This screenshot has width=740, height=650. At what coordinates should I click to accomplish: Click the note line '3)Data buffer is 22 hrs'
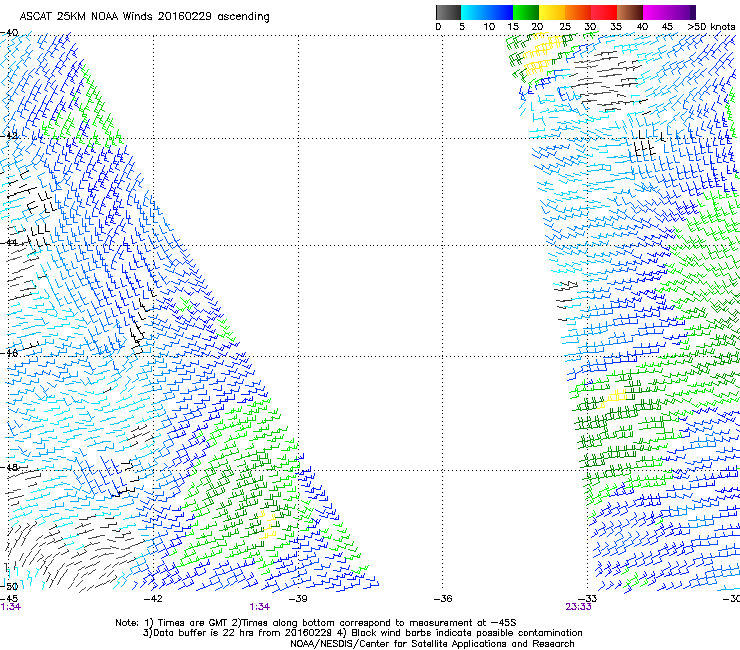pyautogui.click(x=362, y=633)
